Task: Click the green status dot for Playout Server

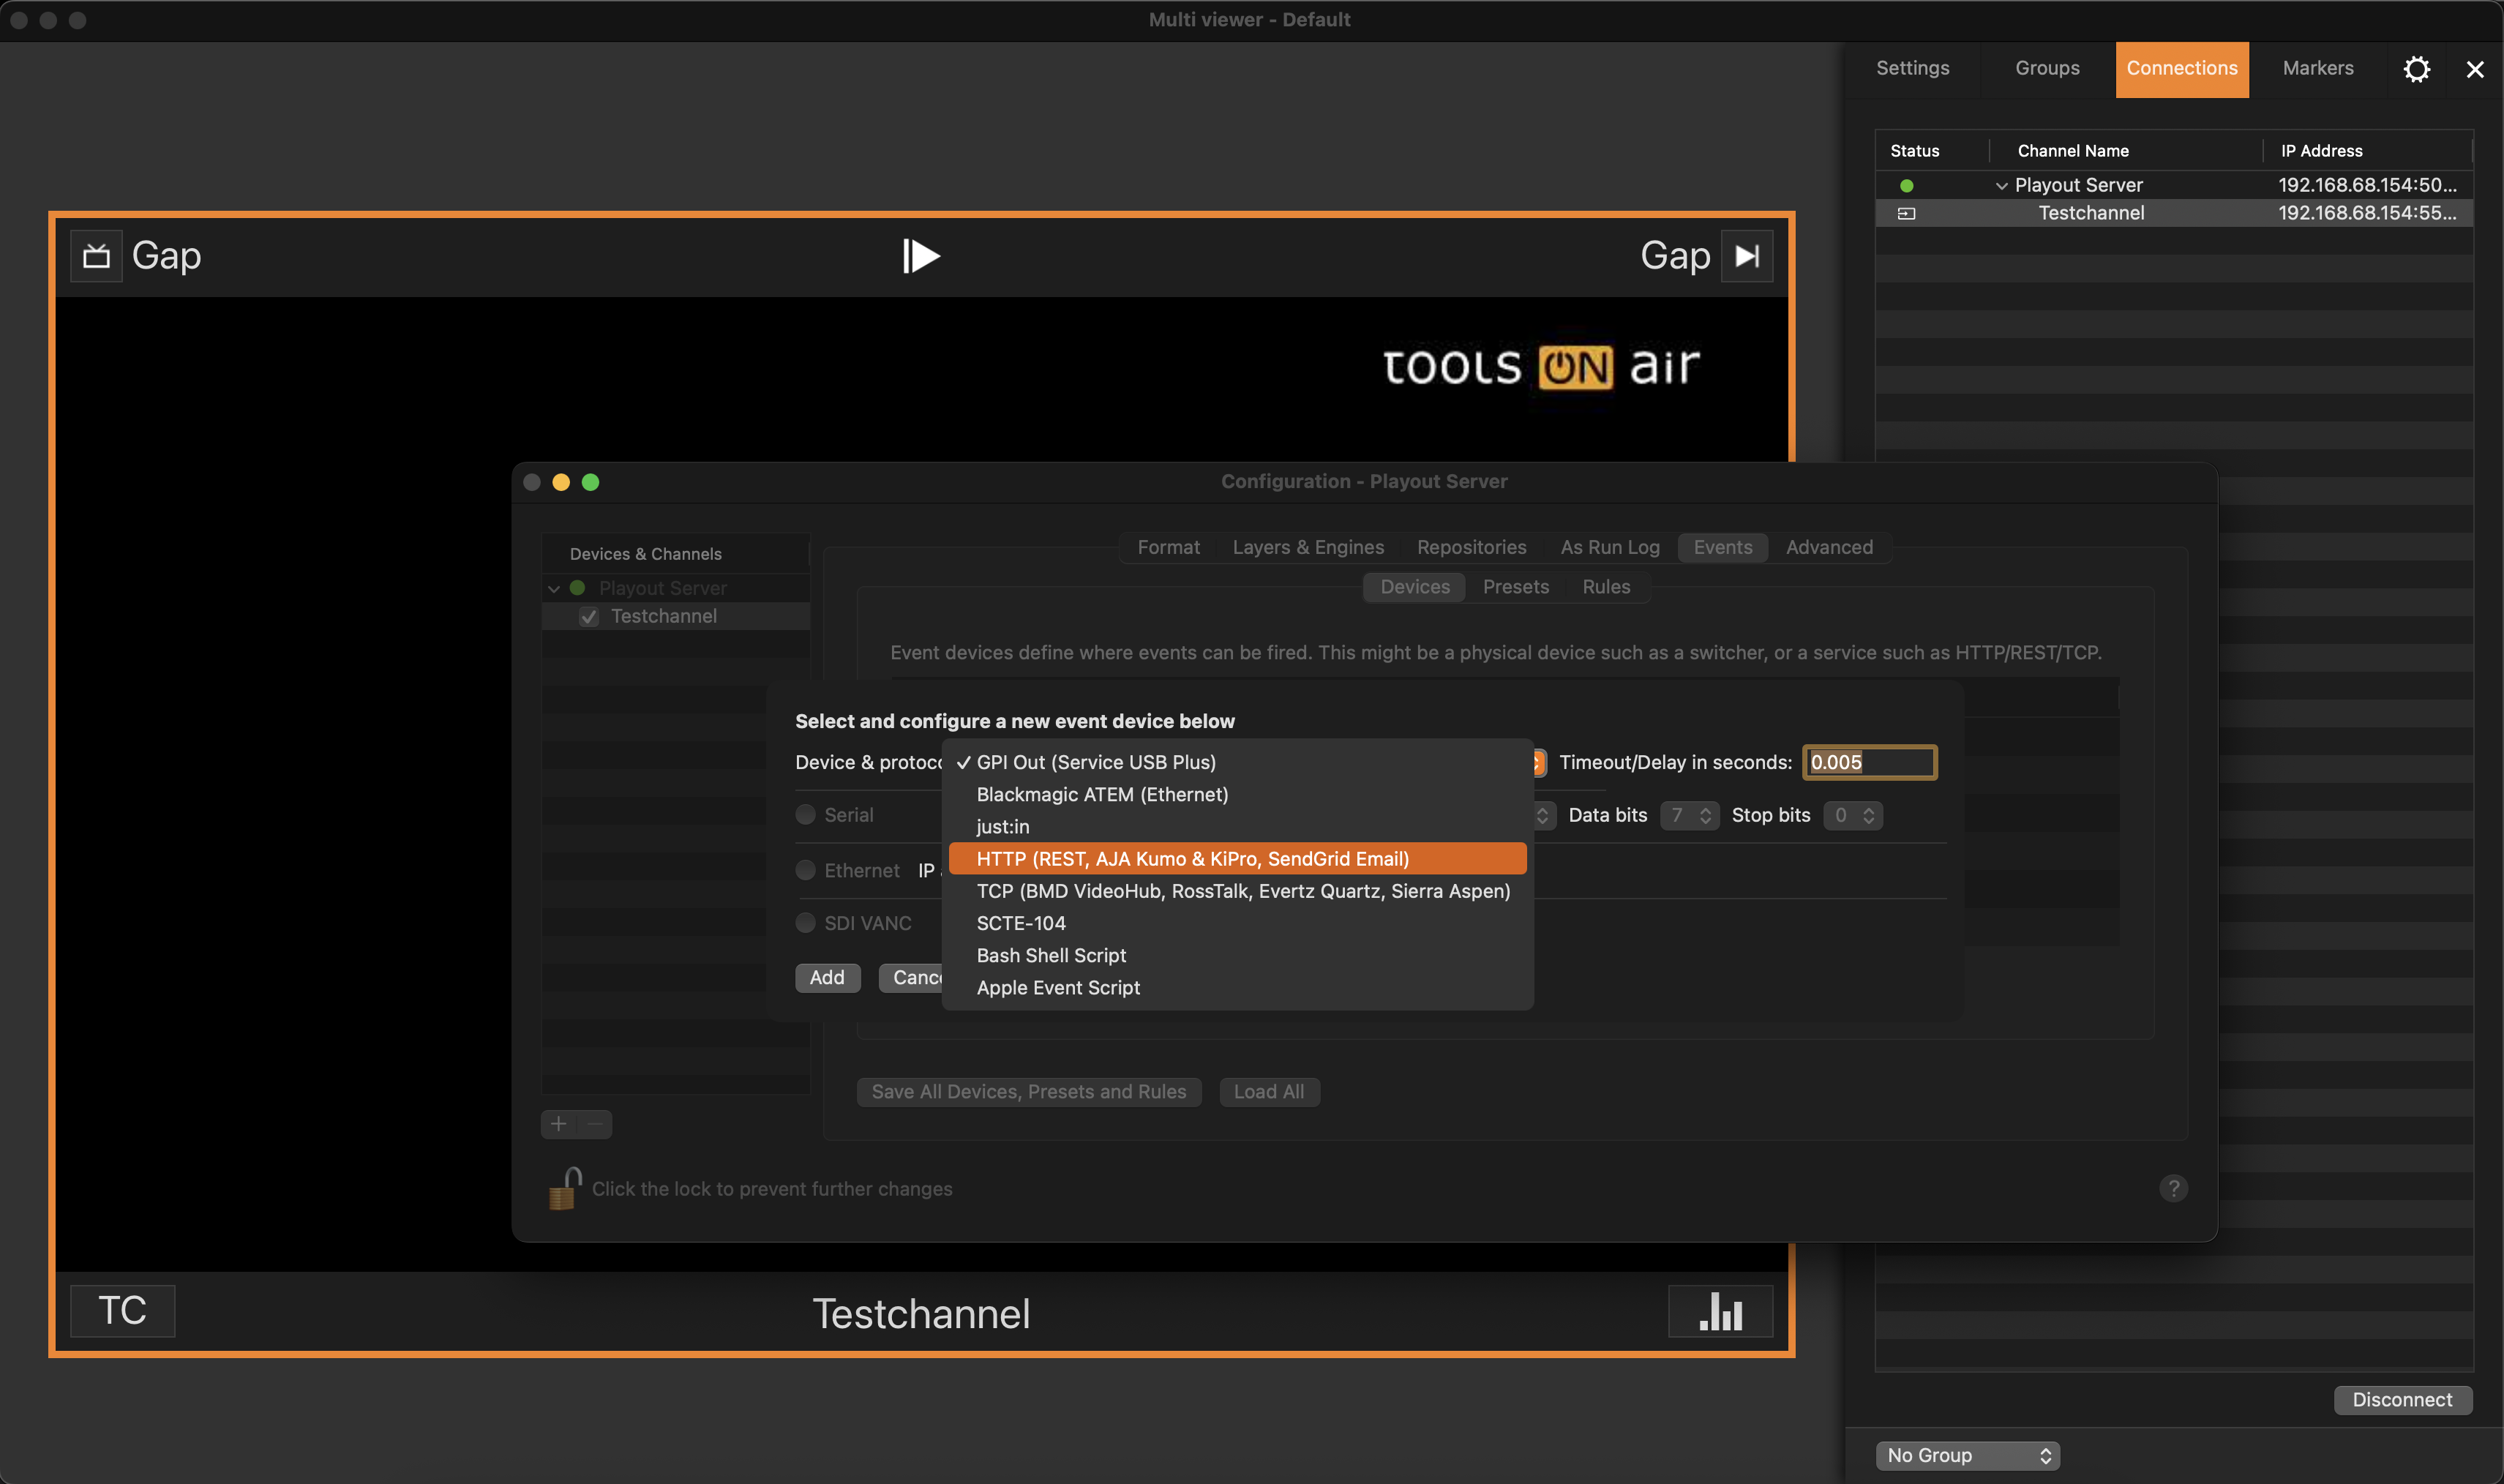Action: pyautogui.click(x=1906, y=185)
